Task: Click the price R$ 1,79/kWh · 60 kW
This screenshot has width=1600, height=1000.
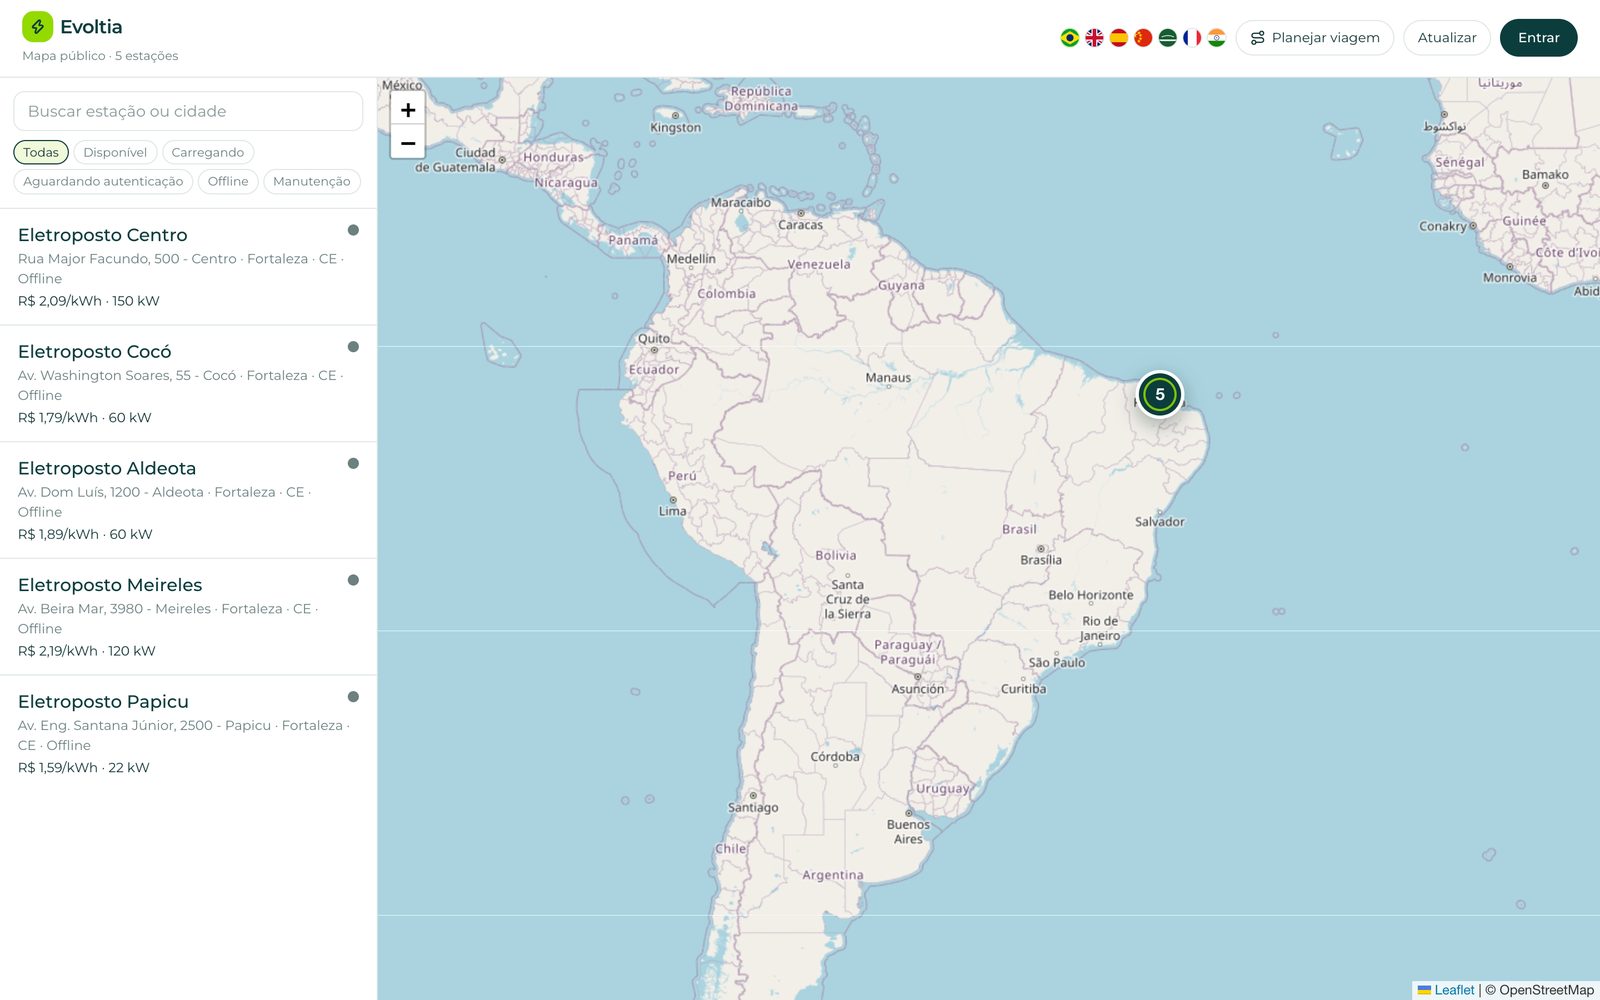Action: pyautogui.click(x=85, y=418)
